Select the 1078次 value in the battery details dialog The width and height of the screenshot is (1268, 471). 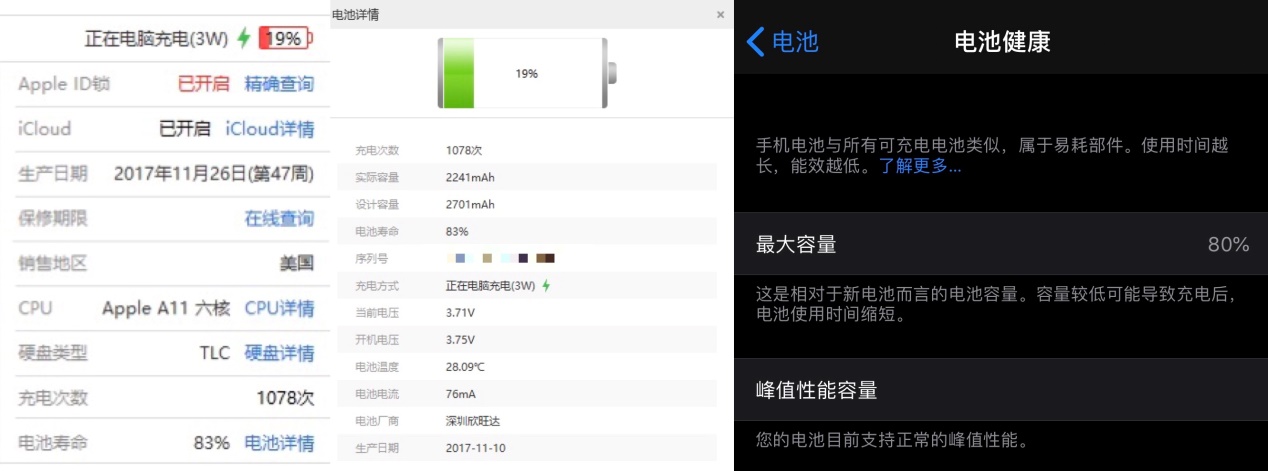point(464,150)
